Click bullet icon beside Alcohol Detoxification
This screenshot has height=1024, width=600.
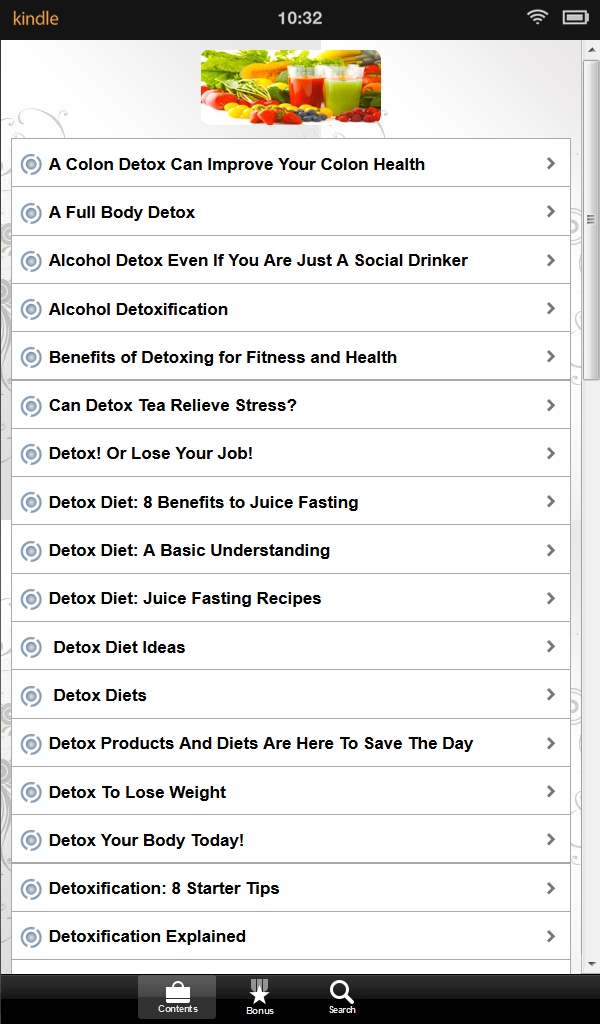(31, 310)
